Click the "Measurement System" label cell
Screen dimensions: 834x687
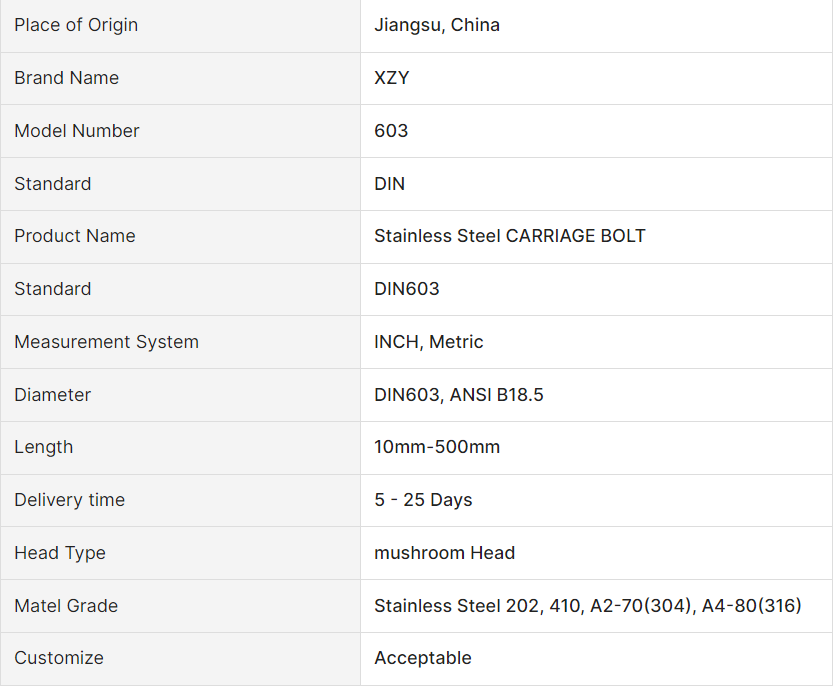(106, 342)
